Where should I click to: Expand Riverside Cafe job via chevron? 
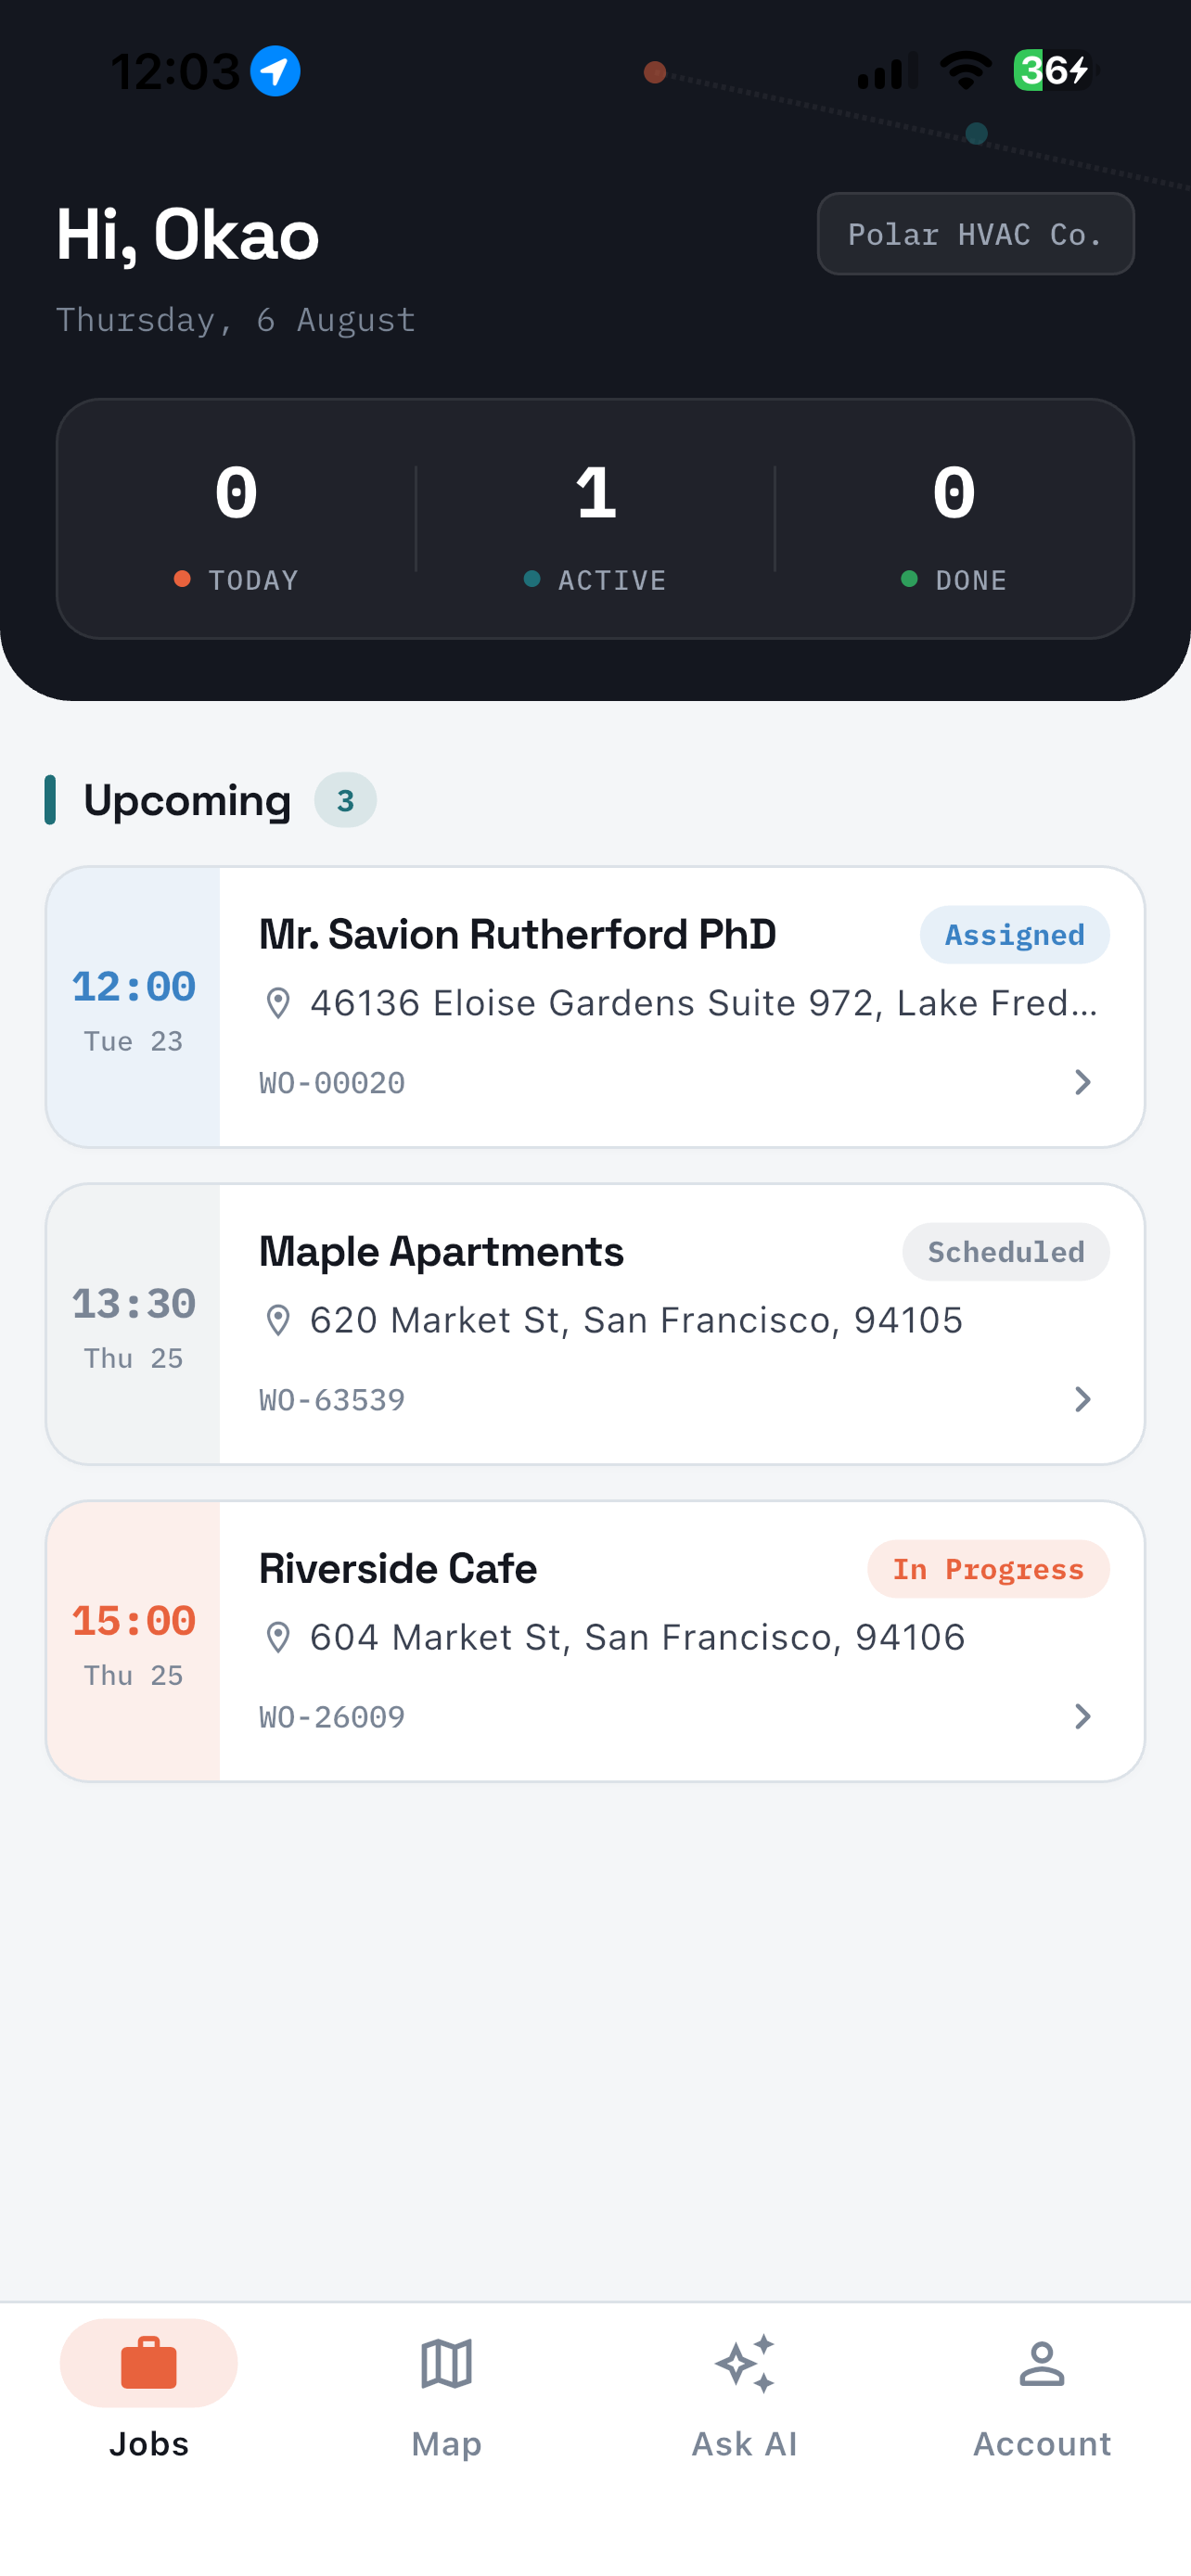point(1082,1716)
